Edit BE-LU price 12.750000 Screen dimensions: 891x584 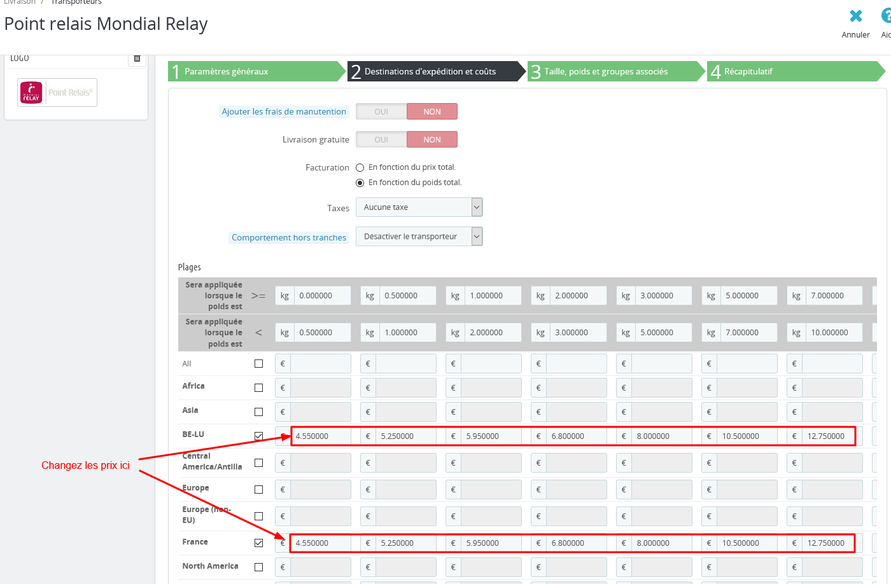pyautogui.click(x=832, y=436)
